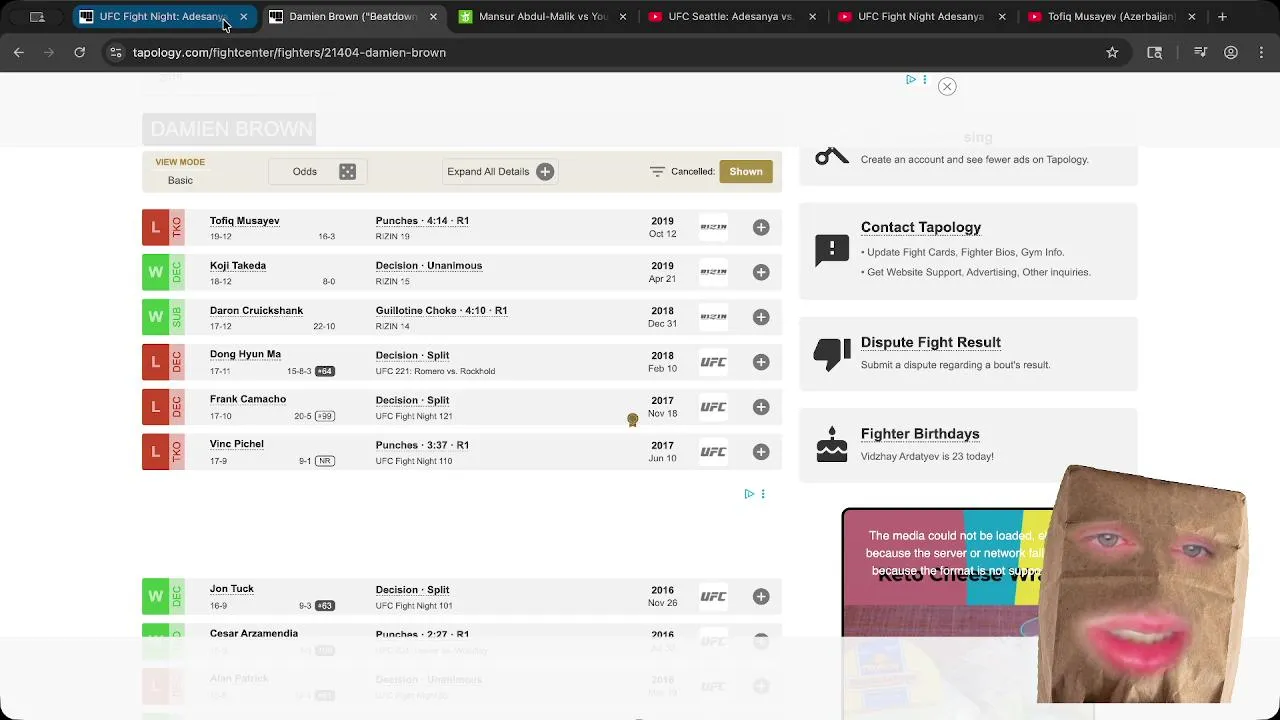Close the Damien Brown tab

[433, 16]
